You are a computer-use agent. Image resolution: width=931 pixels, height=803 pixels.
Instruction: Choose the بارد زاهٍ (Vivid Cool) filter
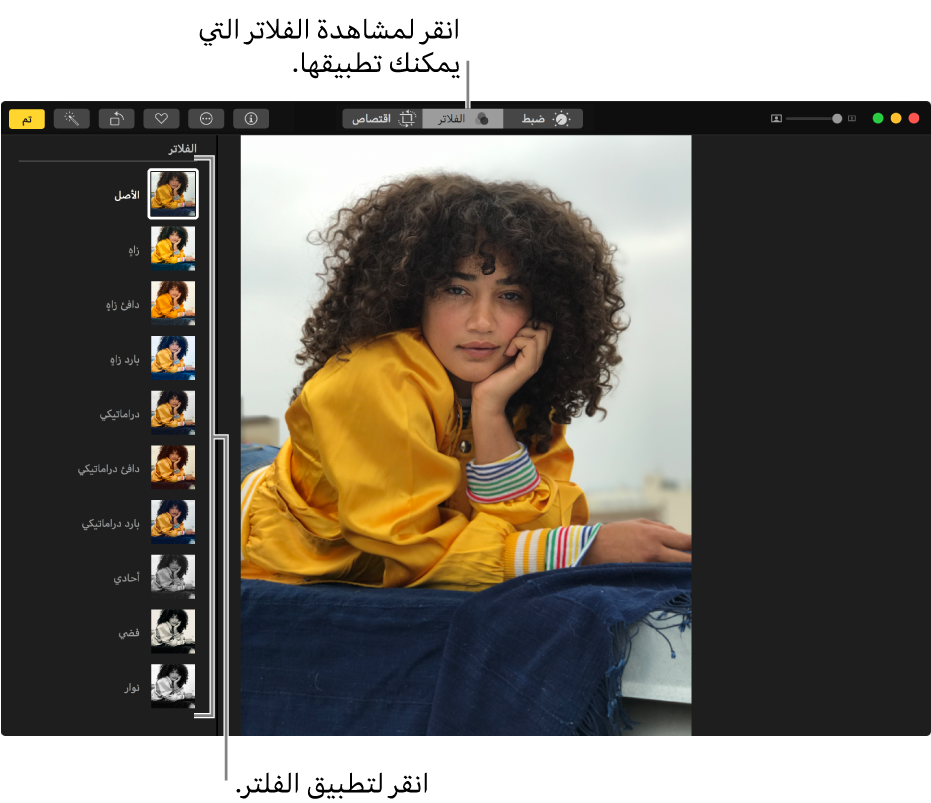coord(173,358)
